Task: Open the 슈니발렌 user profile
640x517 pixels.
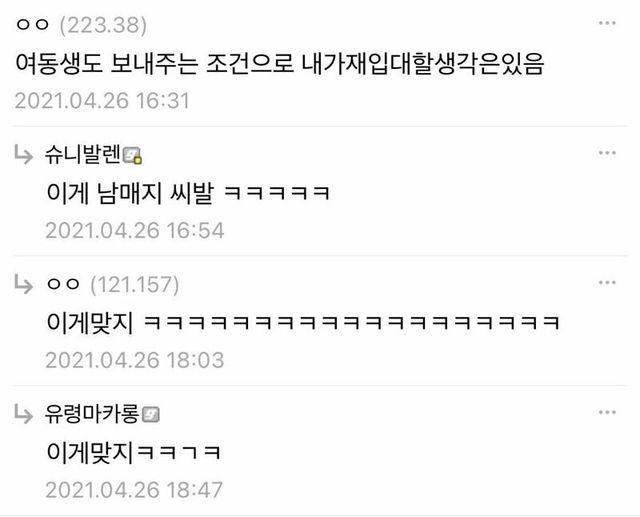Action: pyautogui.click(x=83, y=155)
